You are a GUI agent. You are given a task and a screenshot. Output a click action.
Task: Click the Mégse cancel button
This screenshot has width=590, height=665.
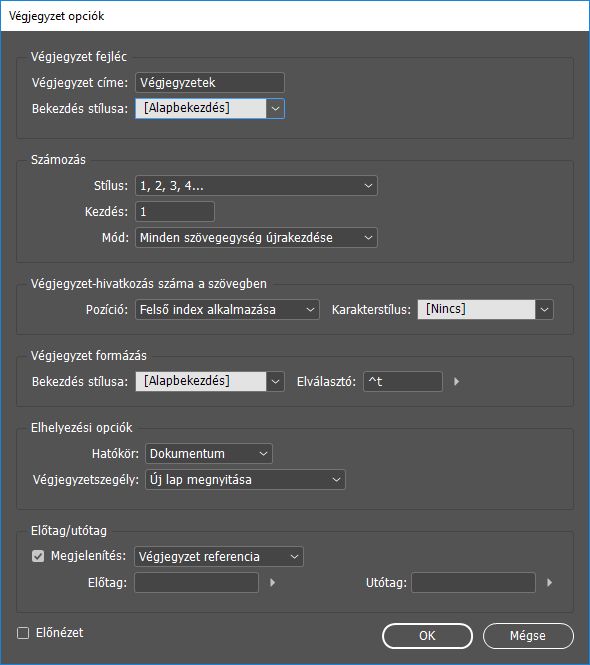[528, 636]
